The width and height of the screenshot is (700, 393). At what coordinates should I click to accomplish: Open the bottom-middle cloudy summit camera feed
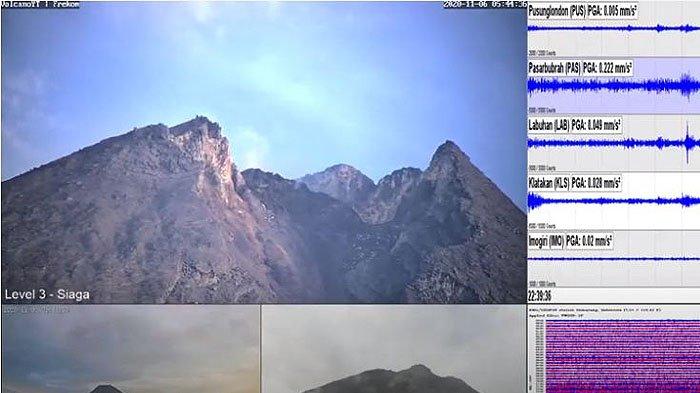pos(394,349)
